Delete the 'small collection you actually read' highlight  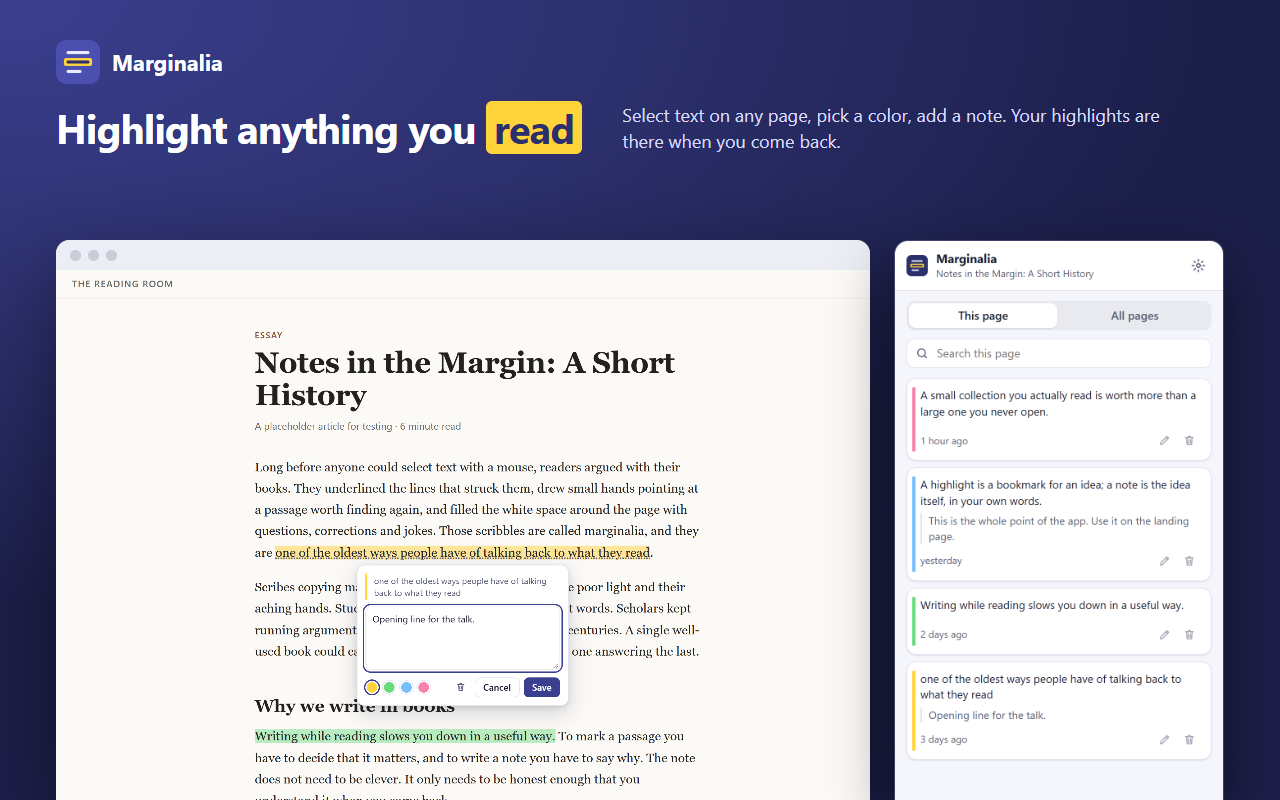click(1189, 441)
